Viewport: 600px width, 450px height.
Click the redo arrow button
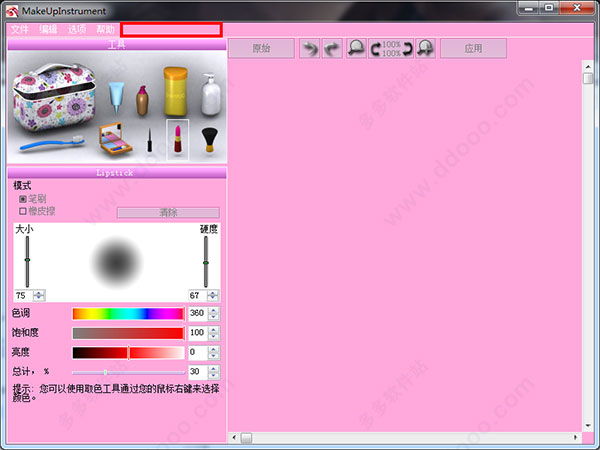(x=332, y=49)
